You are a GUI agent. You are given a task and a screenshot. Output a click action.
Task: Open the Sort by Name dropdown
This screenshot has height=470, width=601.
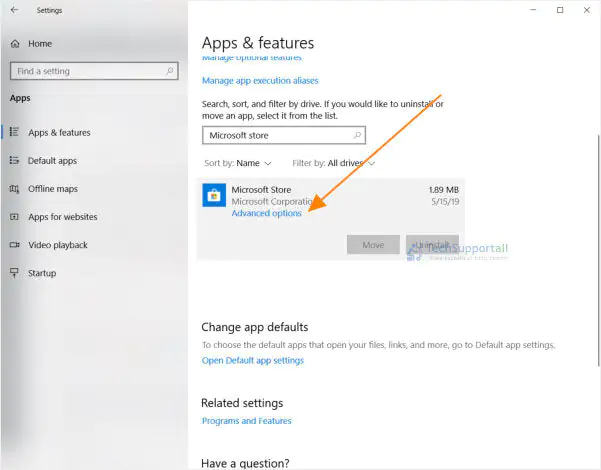point(238,163)
